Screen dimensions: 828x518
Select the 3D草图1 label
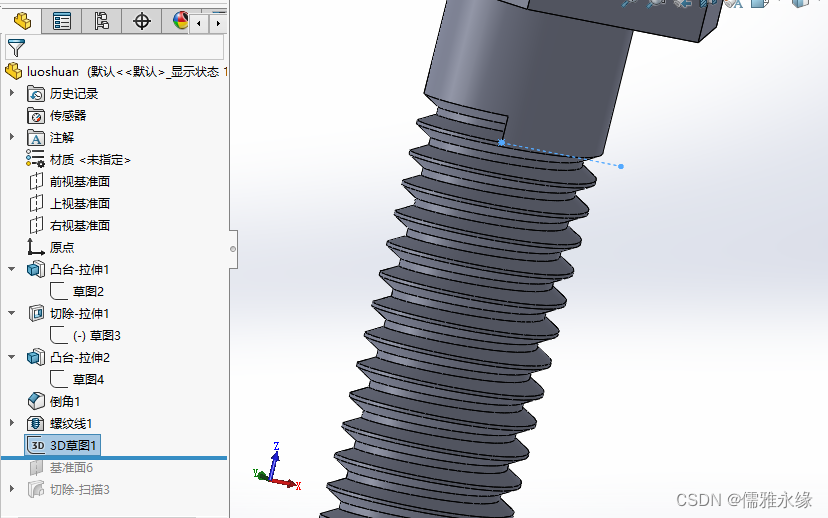click(73, 446)
